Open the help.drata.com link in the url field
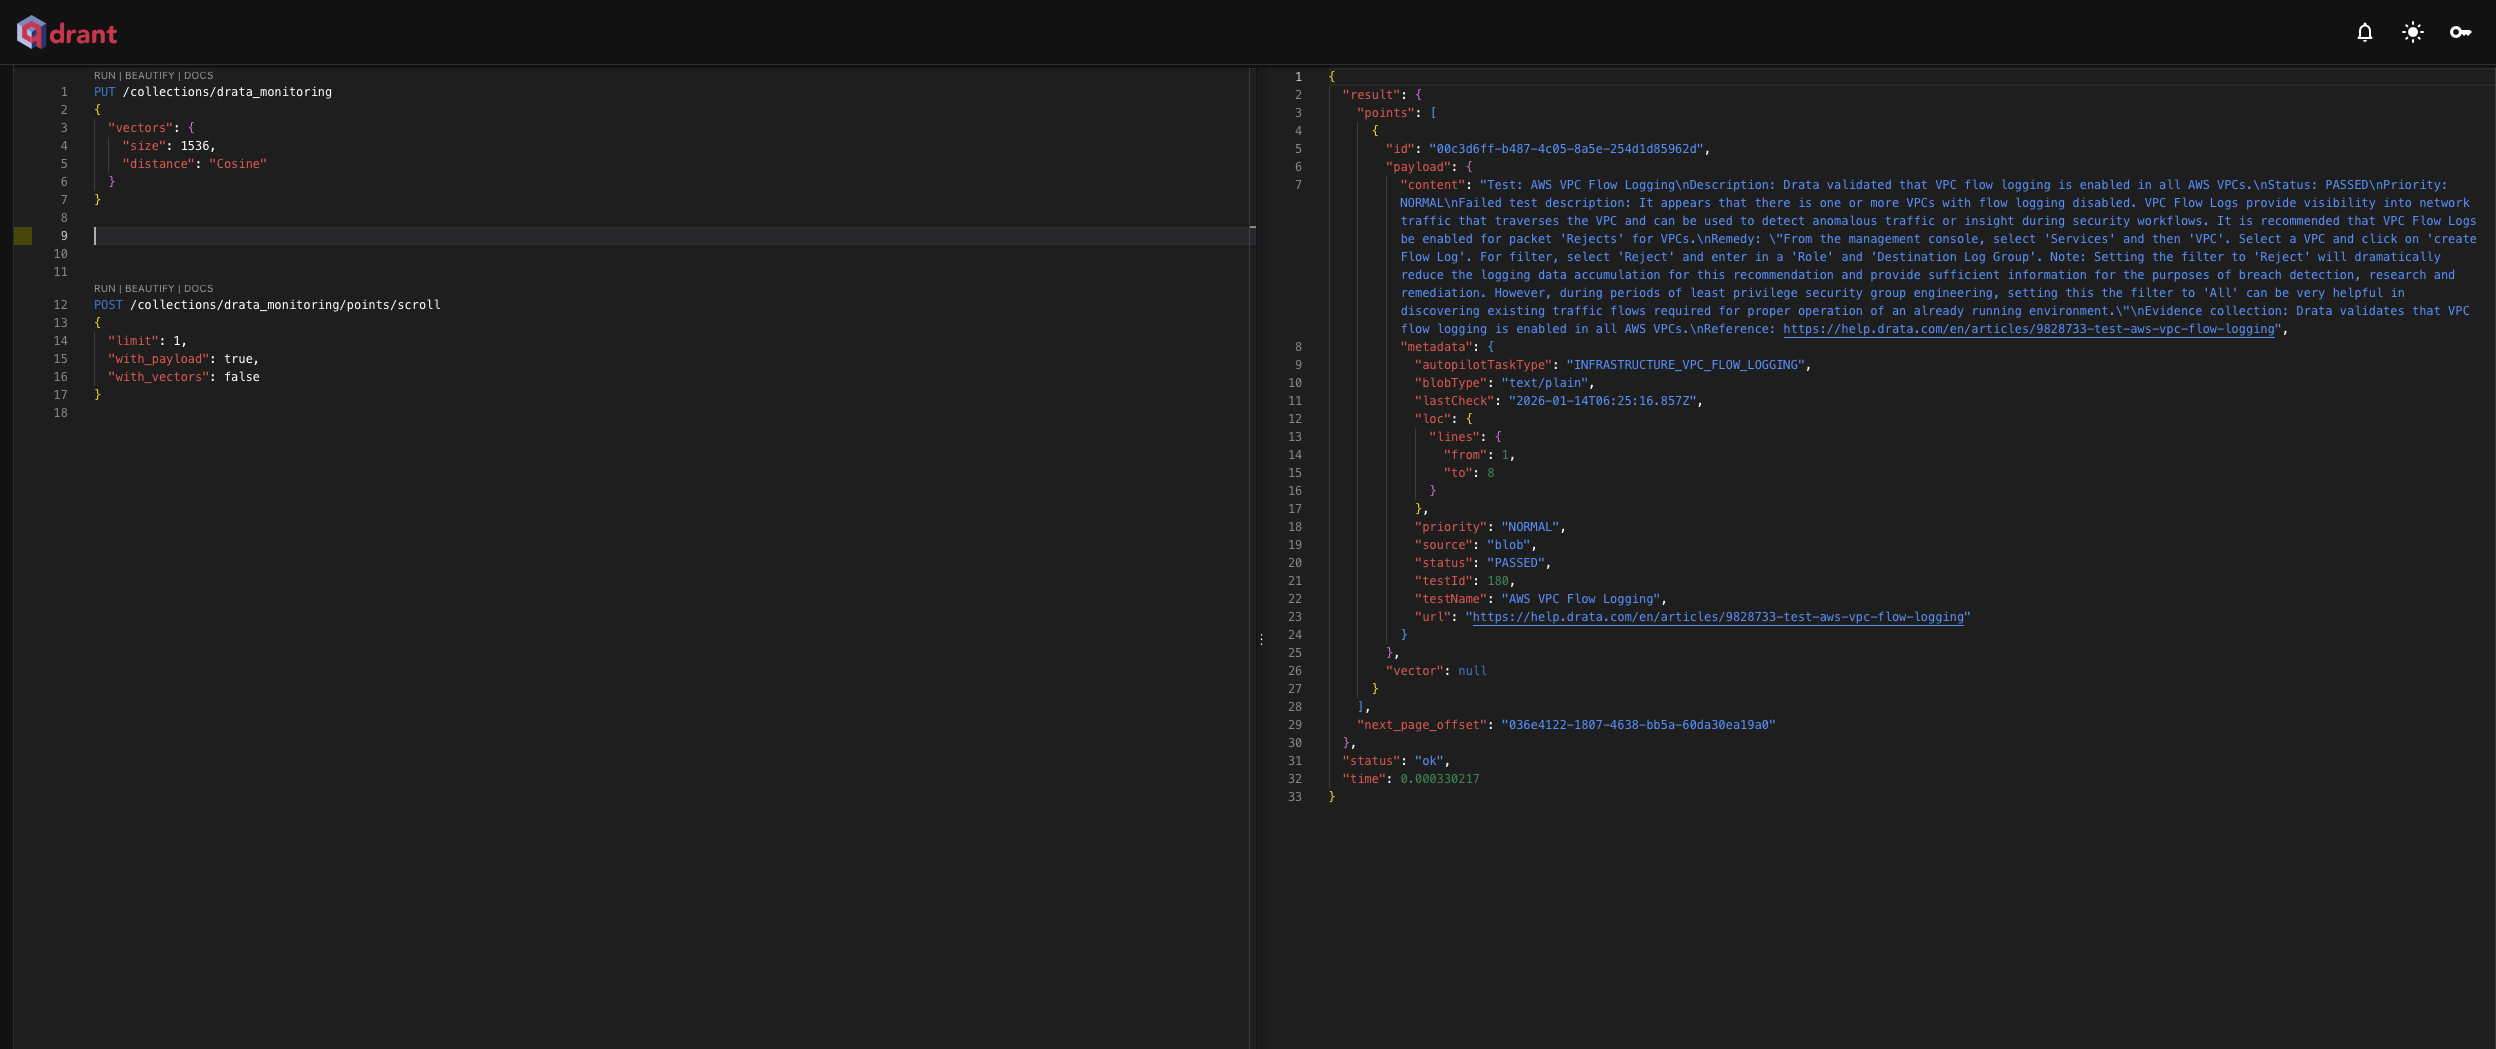 tap(1717, 618)
